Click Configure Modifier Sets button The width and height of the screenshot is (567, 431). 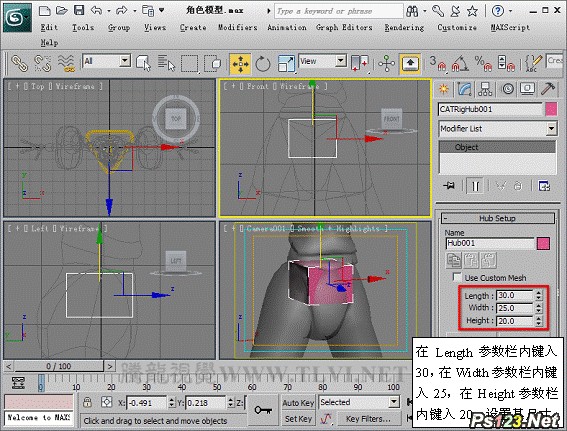coord(544,186)
